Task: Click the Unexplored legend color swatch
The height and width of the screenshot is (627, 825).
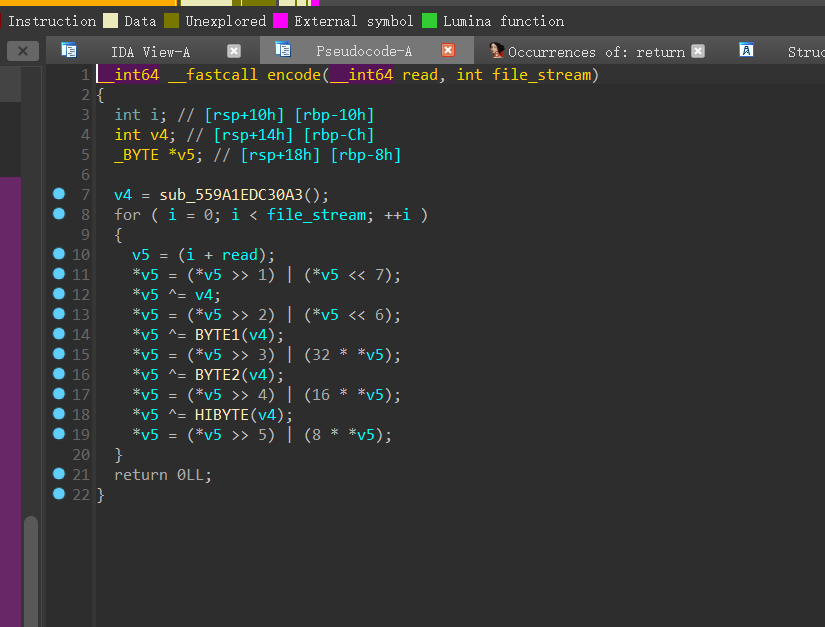Action: tap(172, 21)
